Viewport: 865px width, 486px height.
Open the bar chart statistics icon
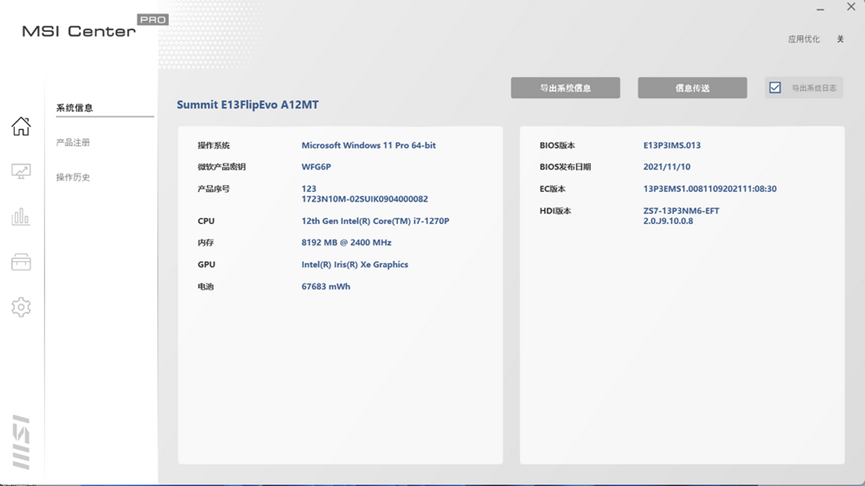21,217
